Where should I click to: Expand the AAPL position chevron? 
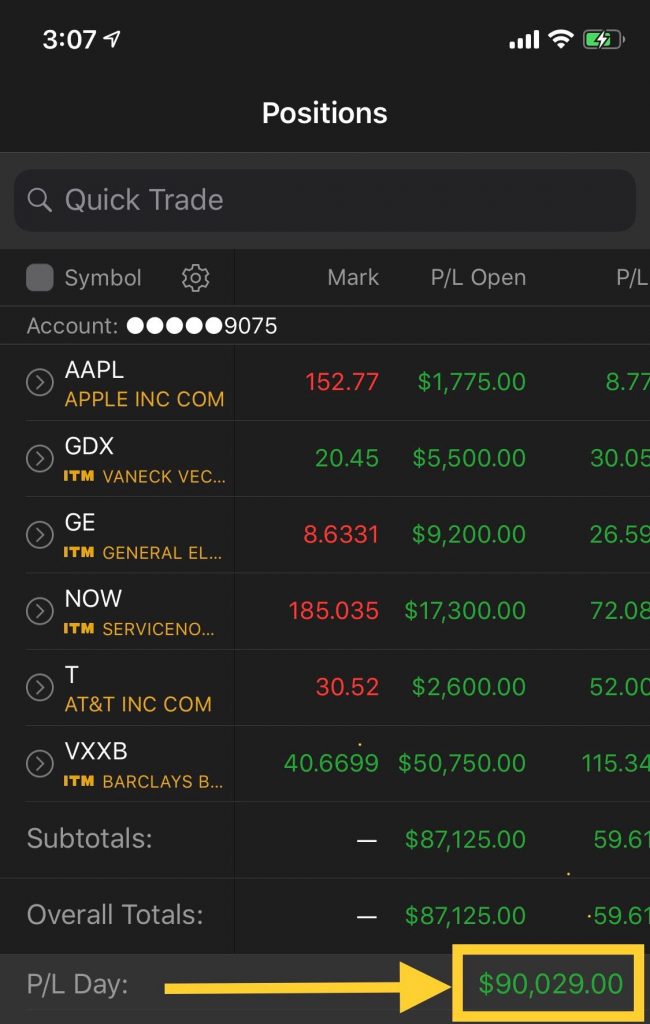tap(39, 382)
